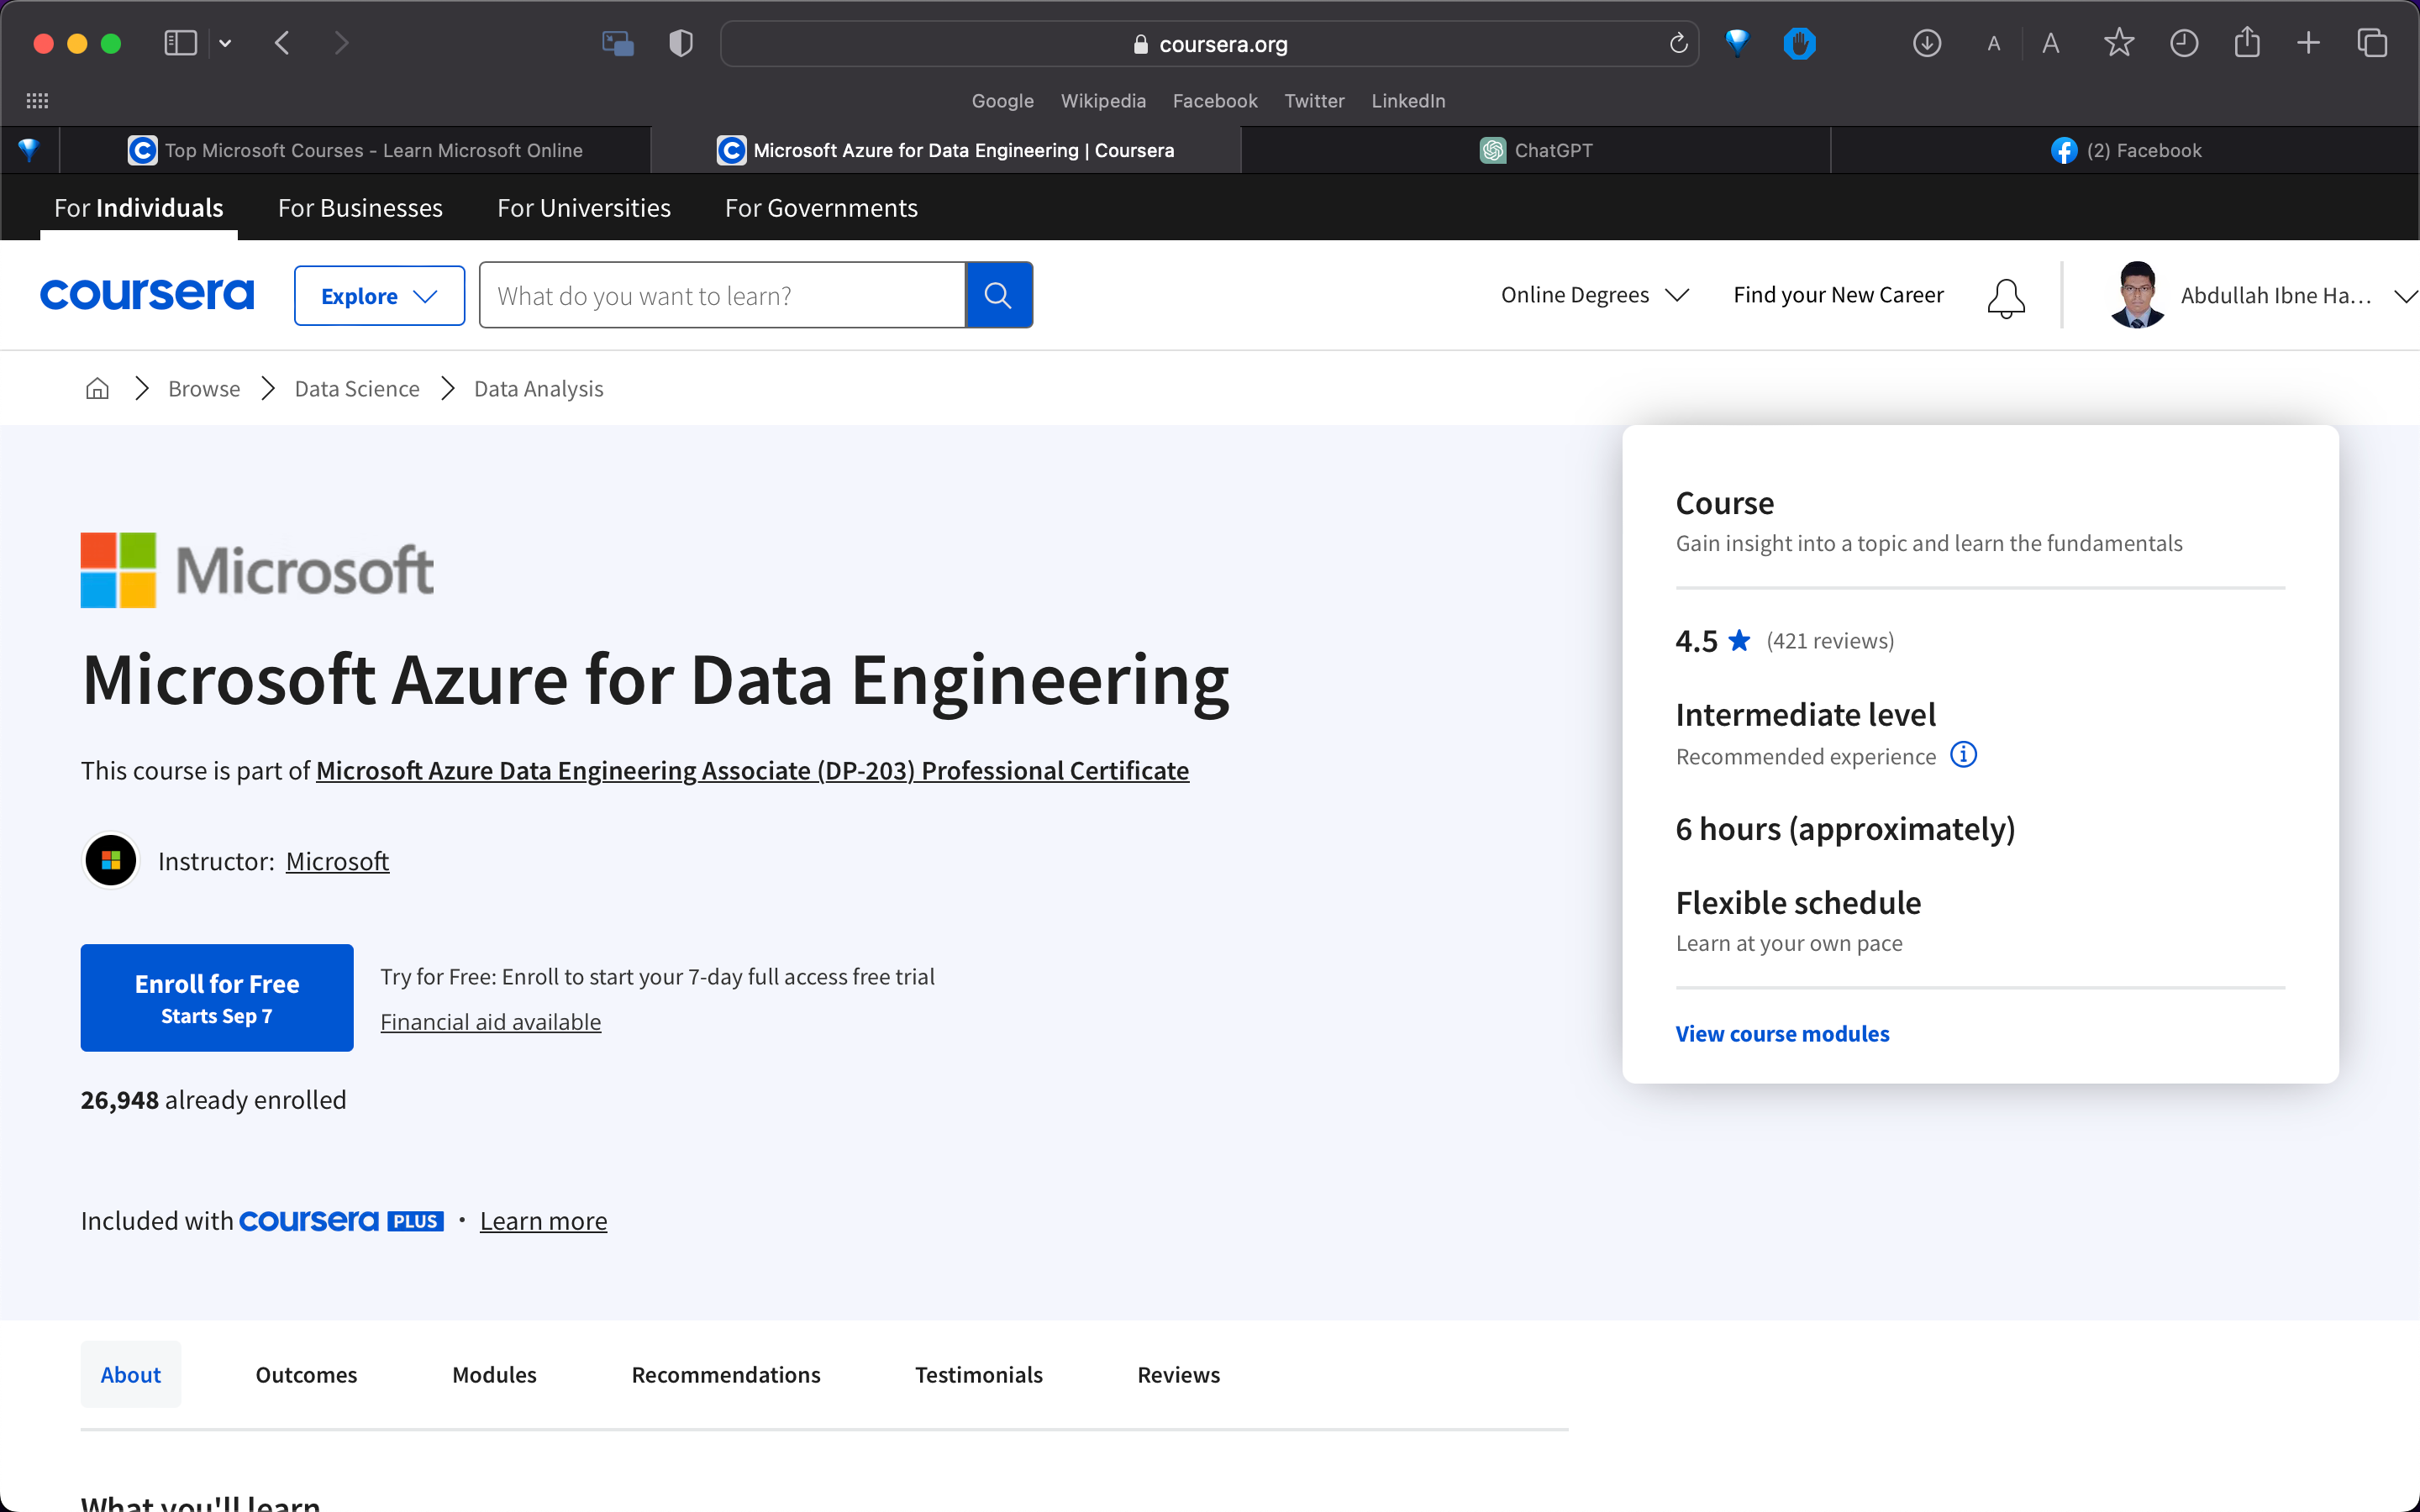Click the blue gem extension icon in toolbar

[x=1737, y=42]
